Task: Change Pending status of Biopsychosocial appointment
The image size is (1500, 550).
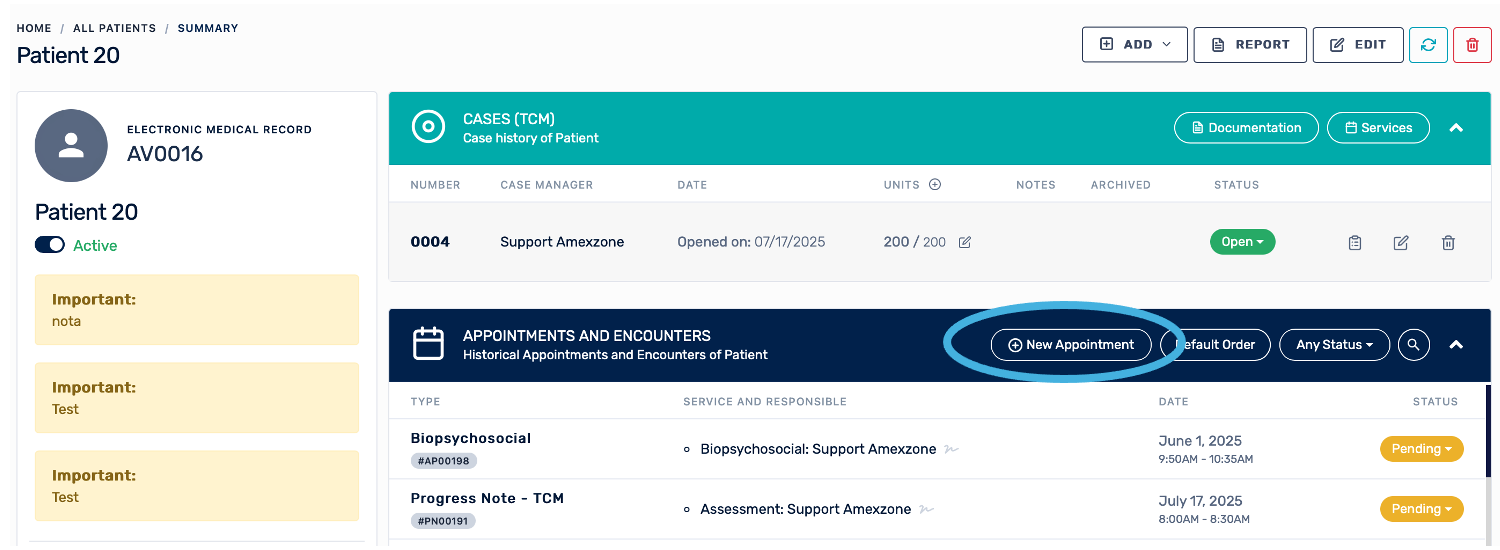Action: click(1421, 449)
